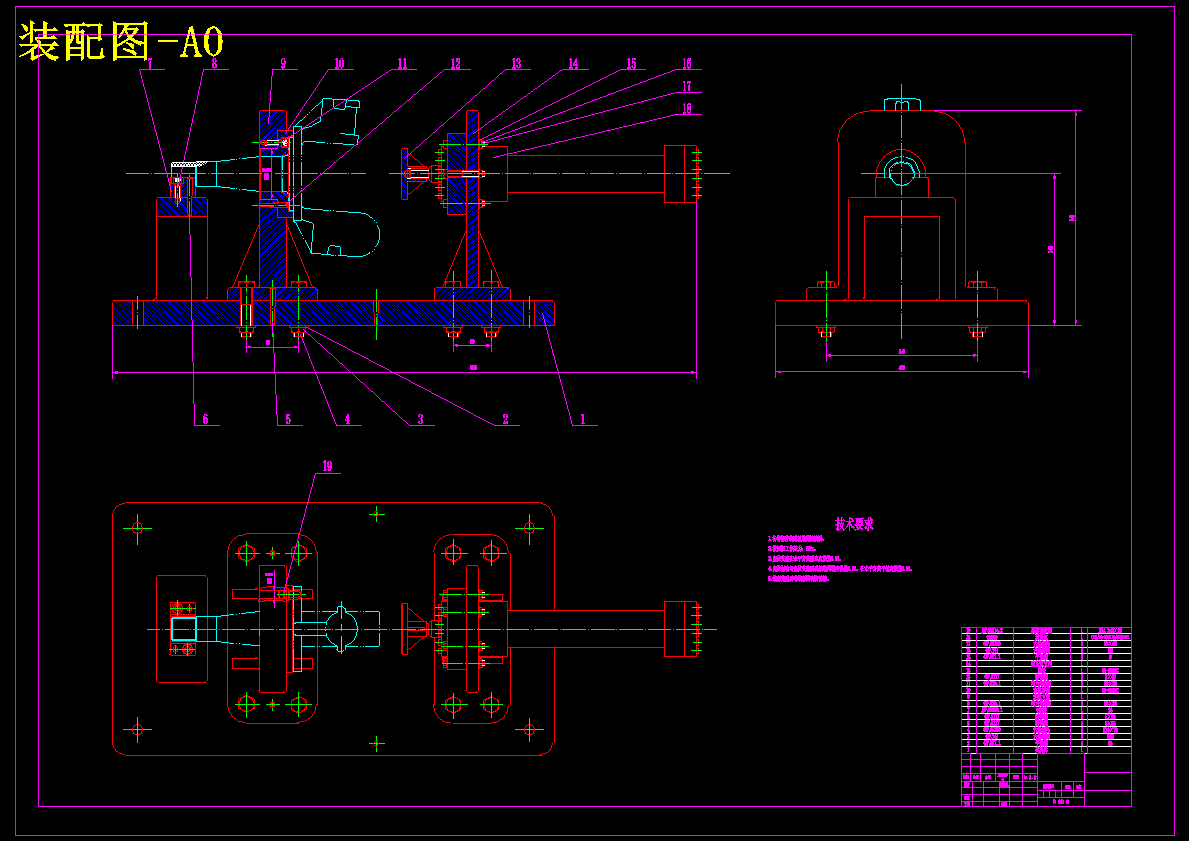
Task: Select part label number 4
Action: coord(347,419)
